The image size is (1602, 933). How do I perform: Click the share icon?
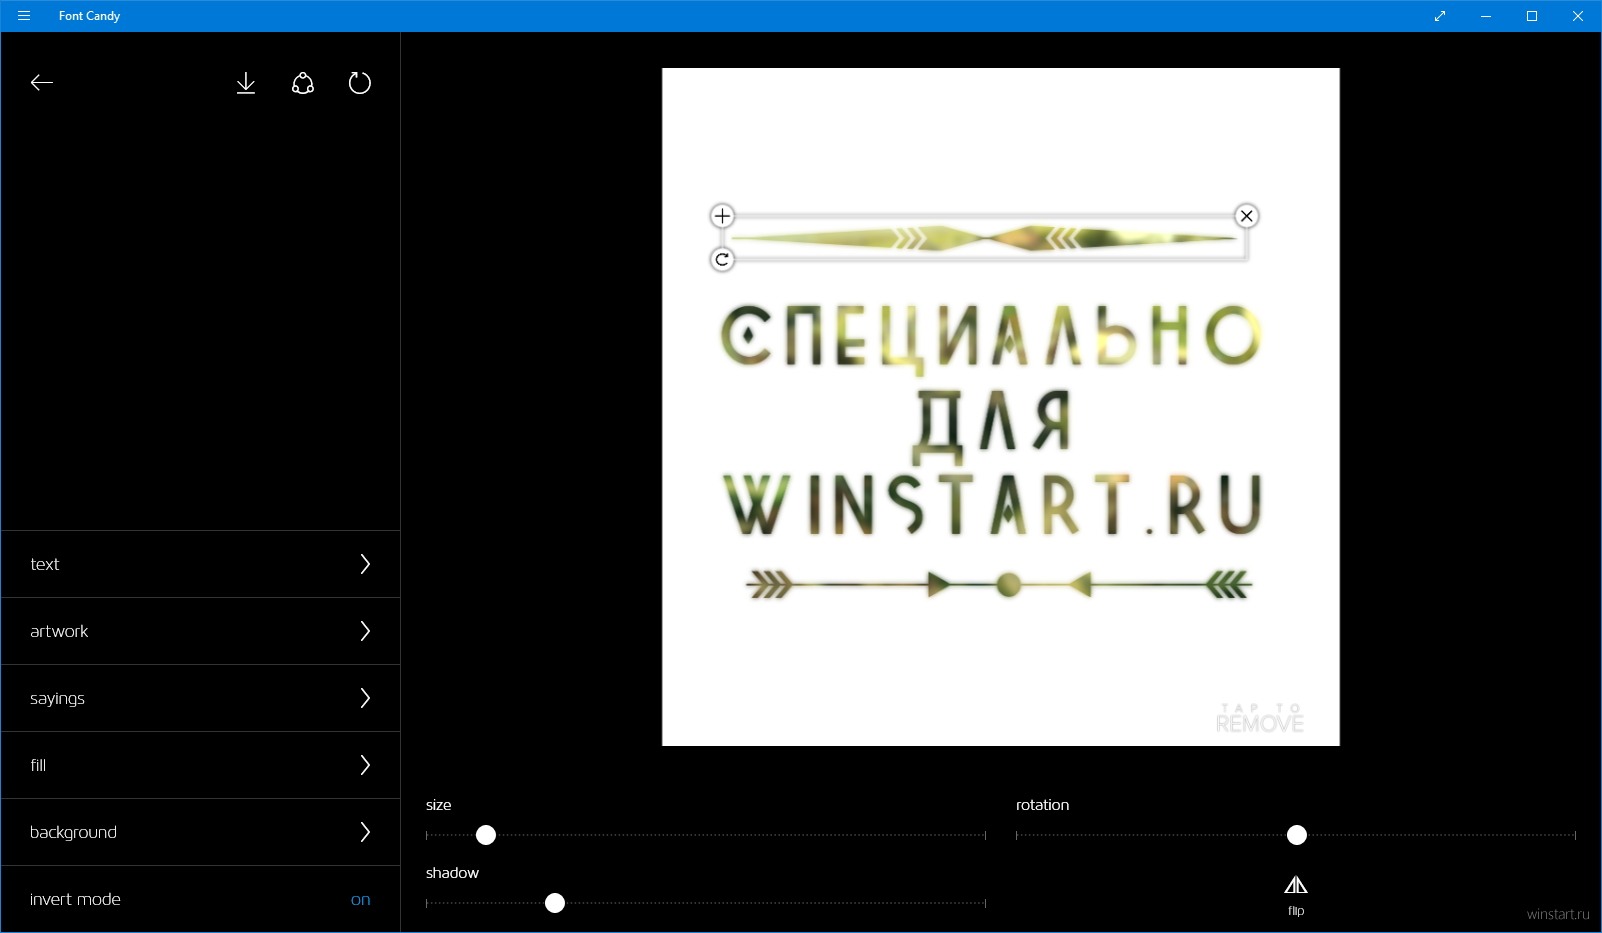[303, 83]
